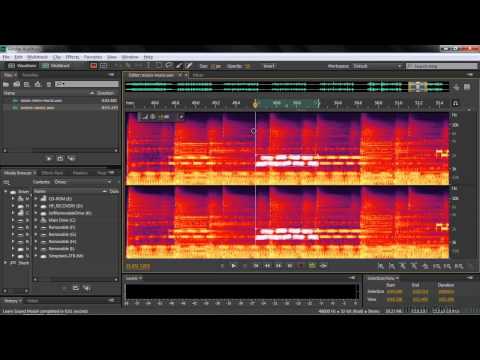Click New File icon in Files panel

[x=27, y=84]
